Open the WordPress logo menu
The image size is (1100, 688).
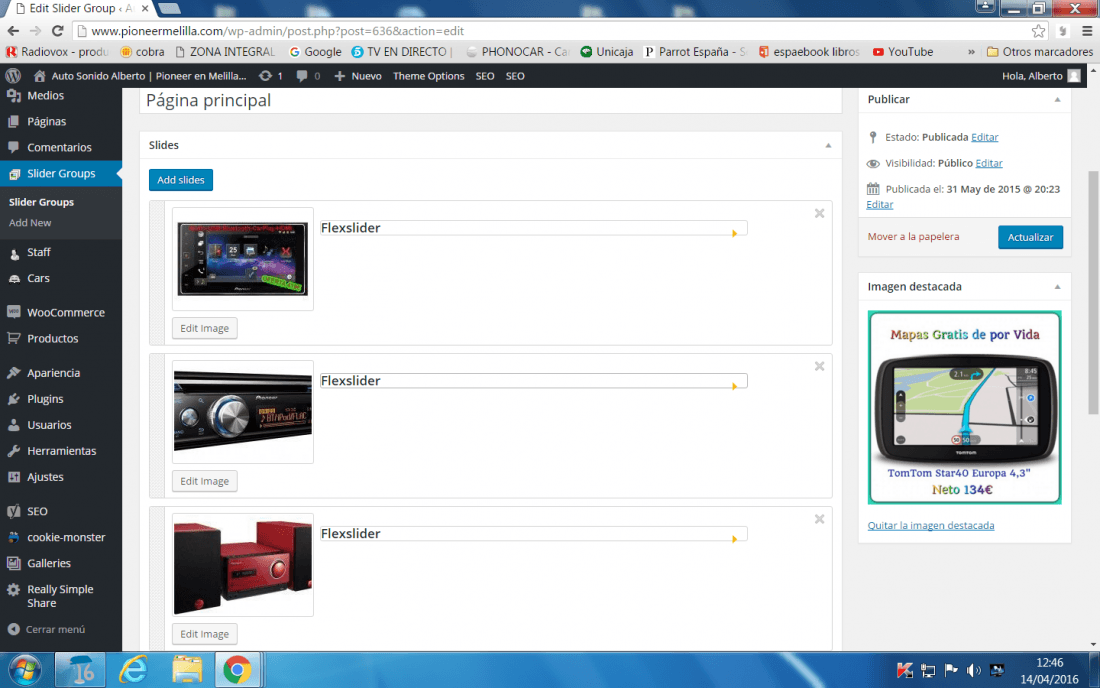pos(13,76)
